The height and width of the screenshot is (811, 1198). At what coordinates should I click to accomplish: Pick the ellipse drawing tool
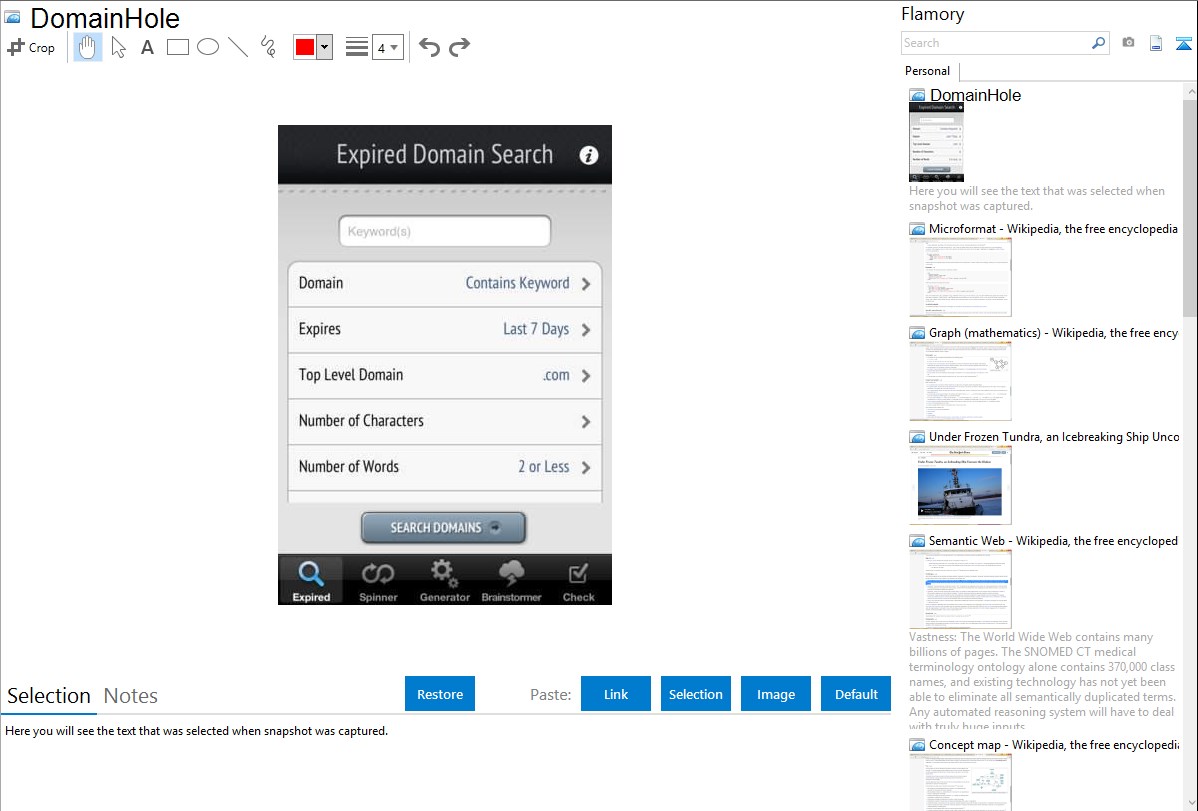coord(208,47)
